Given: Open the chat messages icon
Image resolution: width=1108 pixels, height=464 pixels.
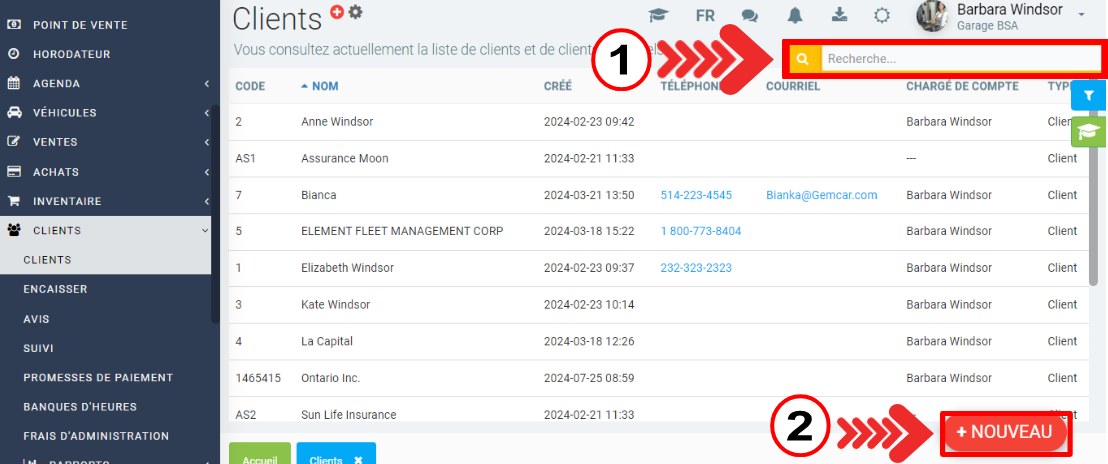Looking at the screenshot, I should (749, 15).
